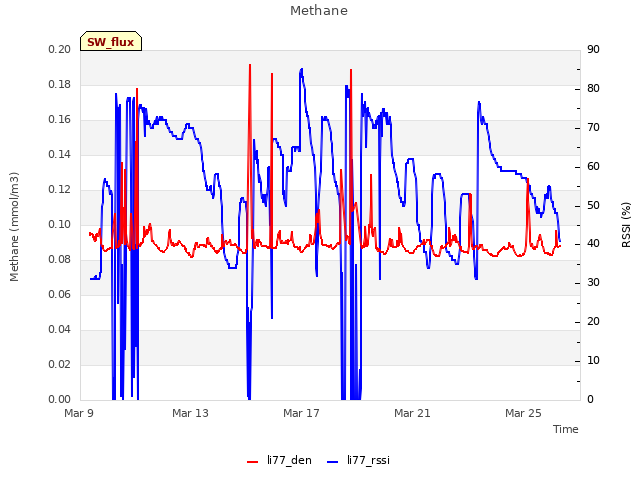
Task: Click the 0.14 left axis value
Action: pyautogui.click(x=60, y=154)
